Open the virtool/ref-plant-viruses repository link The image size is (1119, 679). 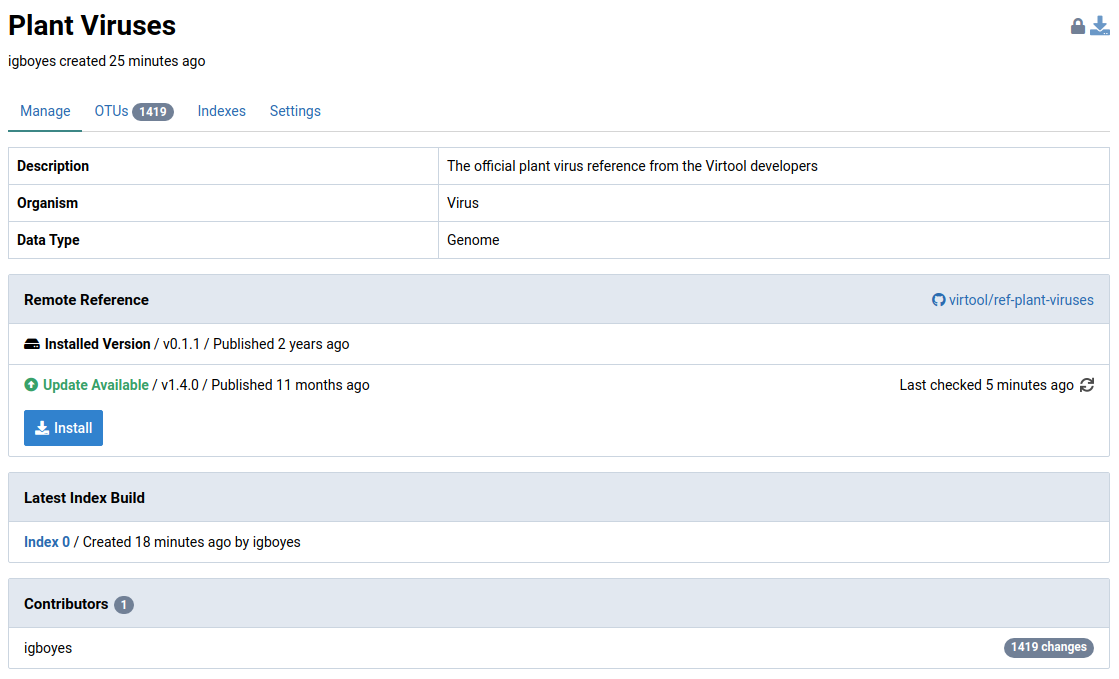pyautogui.click(x=1021, y=300)
